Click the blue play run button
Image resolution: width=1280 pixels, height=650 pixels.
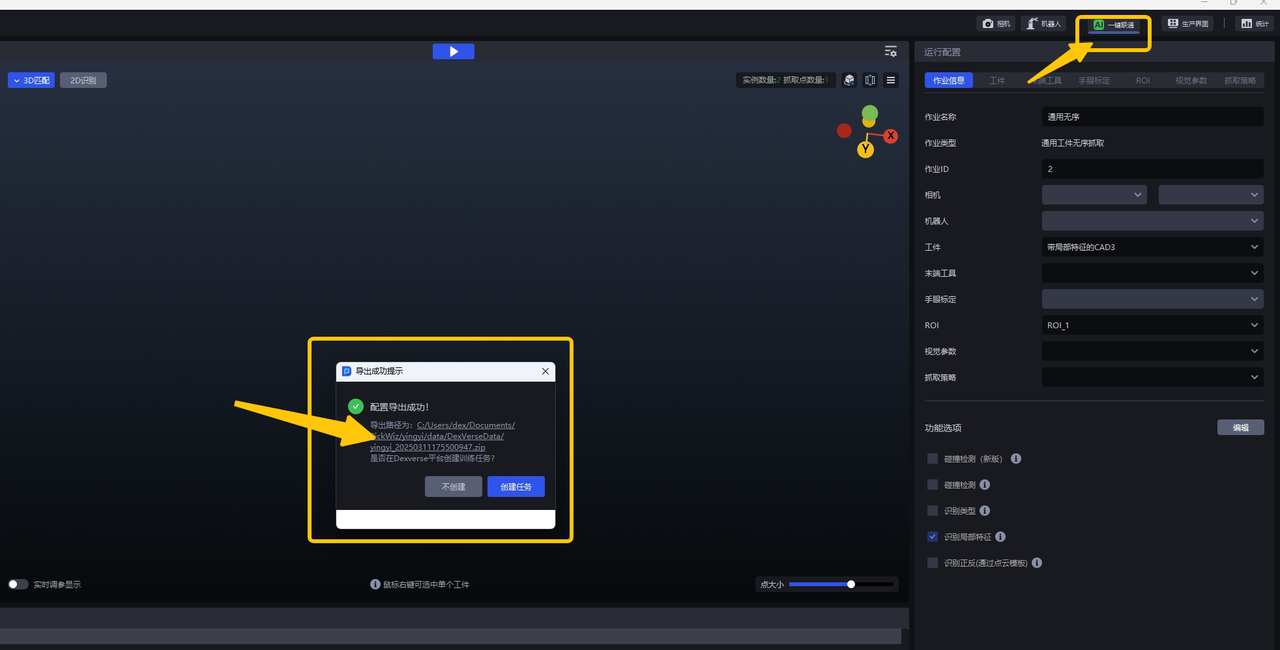pyautogui.click(x=453, y=51)
